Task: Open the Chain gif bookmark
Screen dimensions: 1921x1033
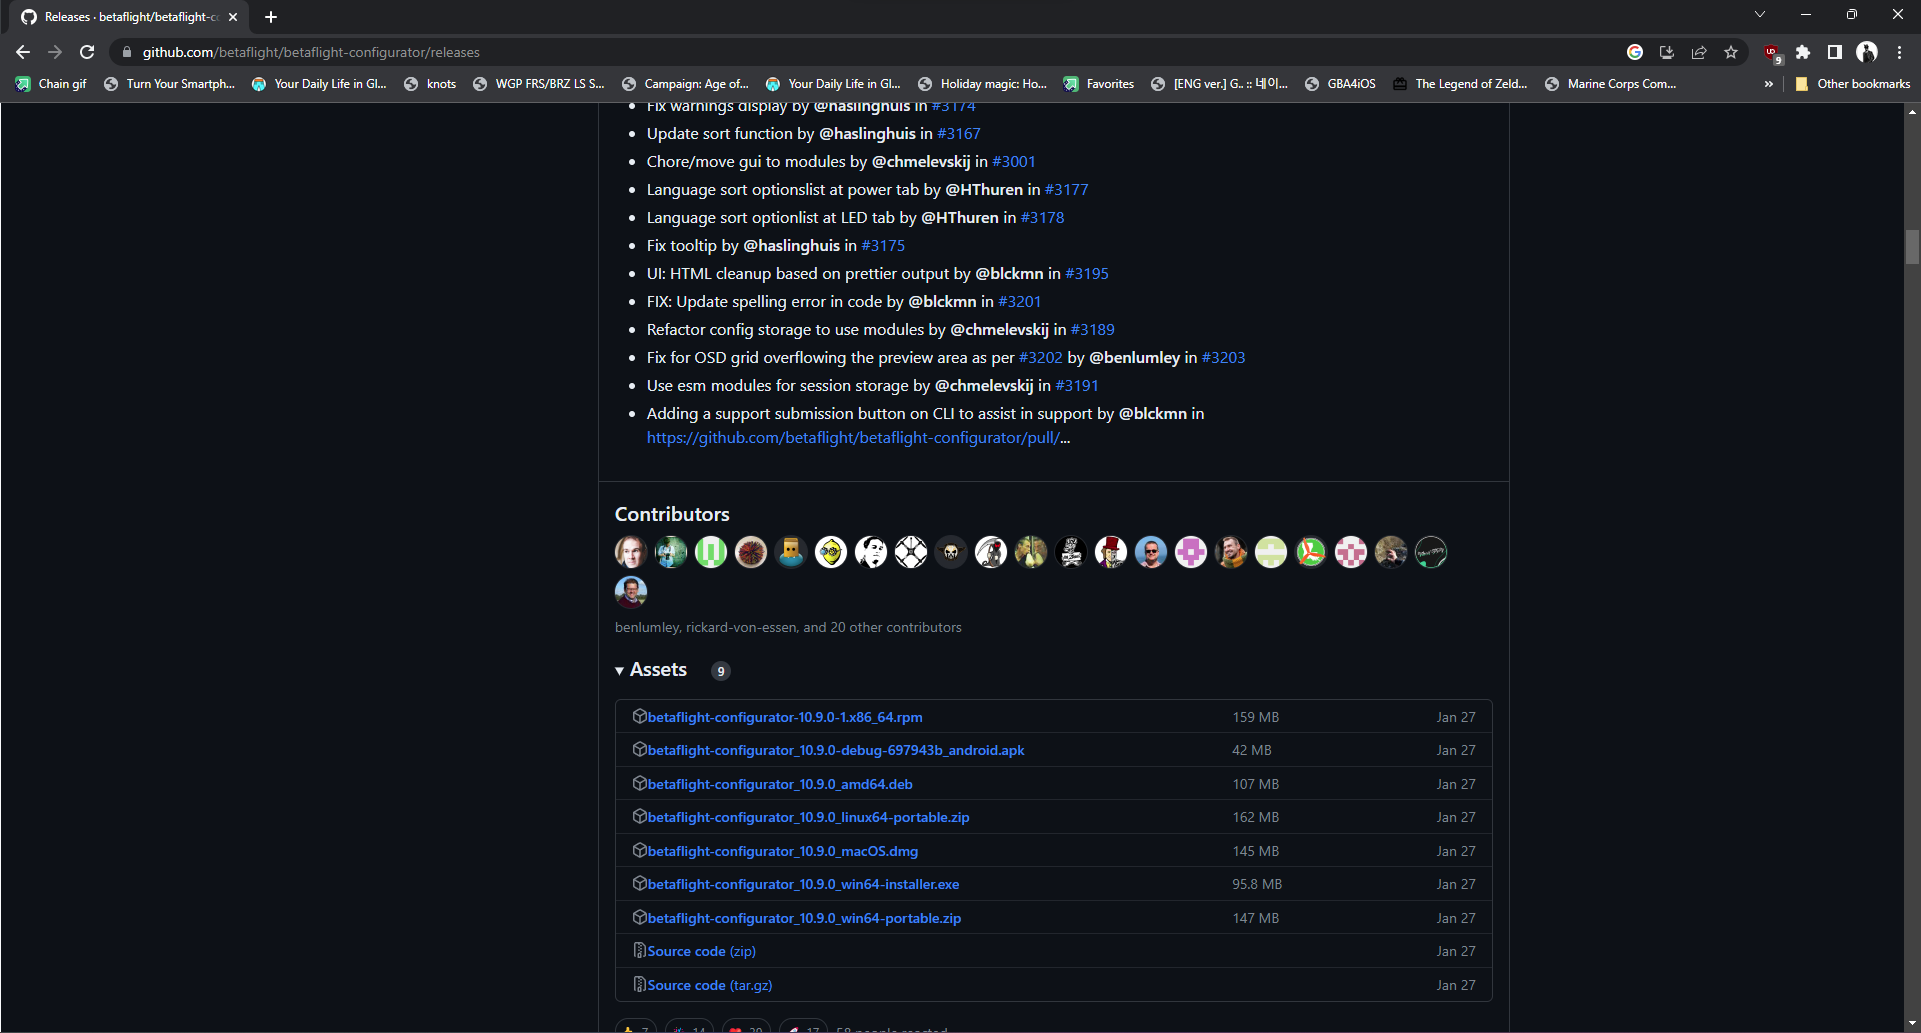Action: (x=52, y=84)
